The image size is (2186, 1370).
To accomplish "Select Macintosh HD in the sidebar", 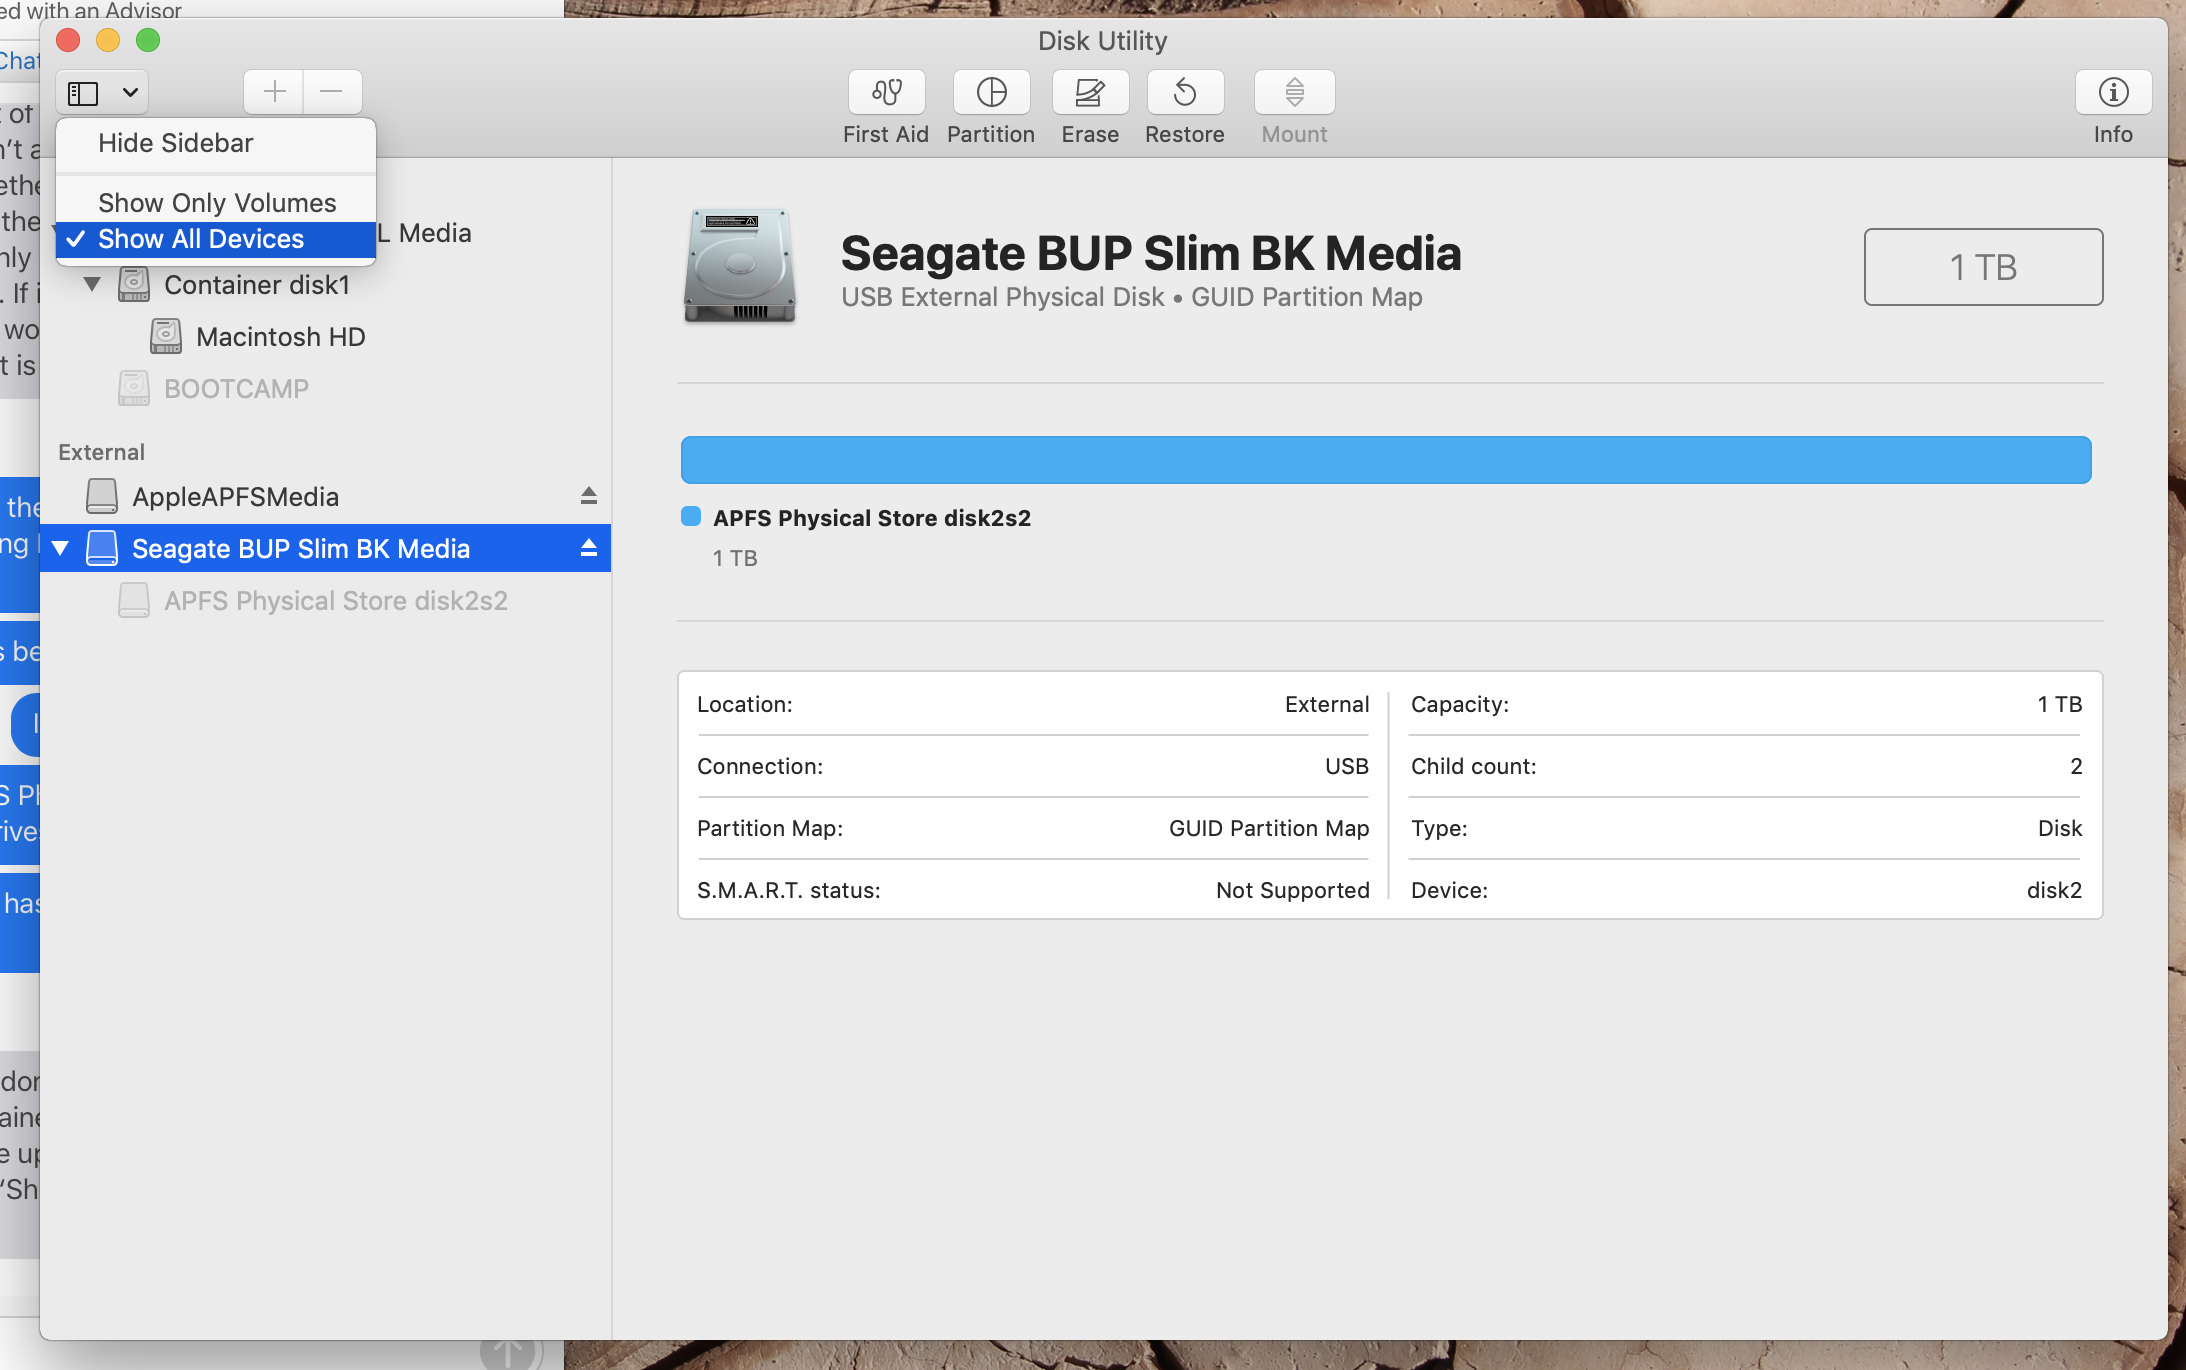I will click(280, 337).
